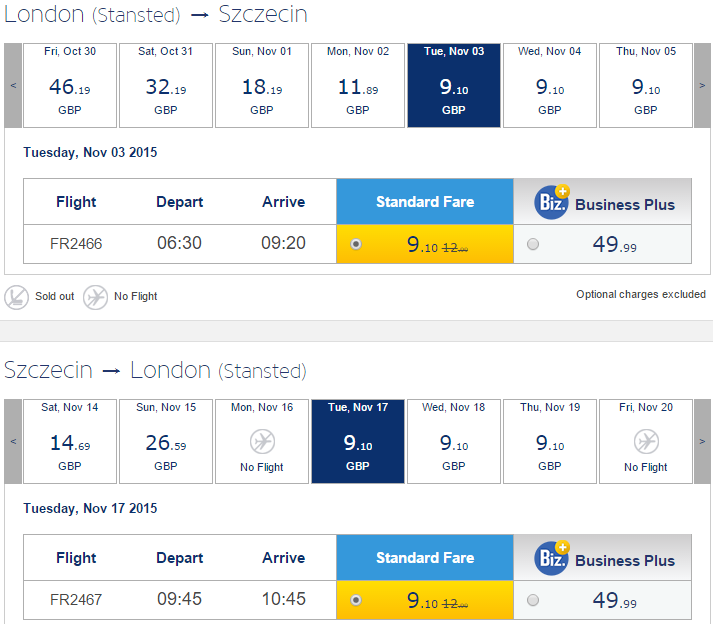Choose Sat, Nov 14 return date

click(70, 441)
